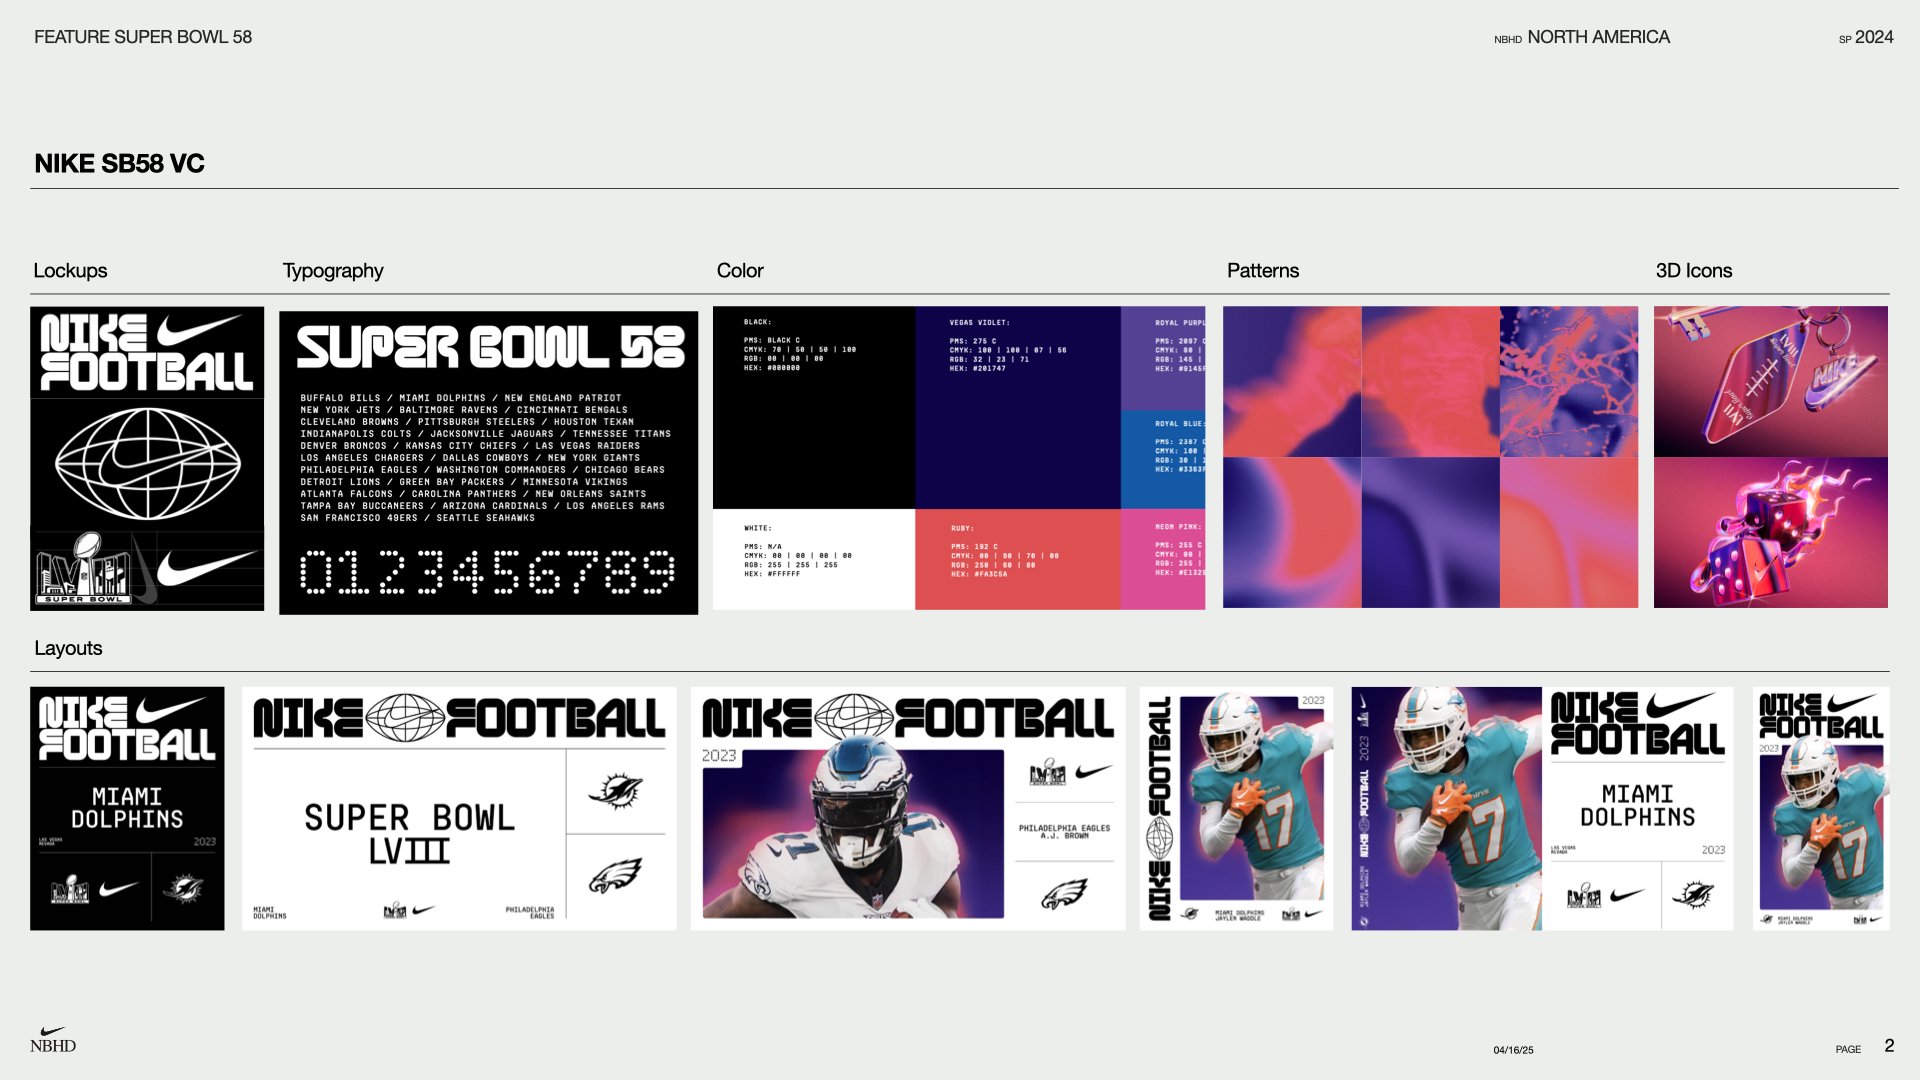1920x1080 pixels.
Task: Click 'SUPER BOWL LVIII' text in white layout
Action: [x=409, y=833]
